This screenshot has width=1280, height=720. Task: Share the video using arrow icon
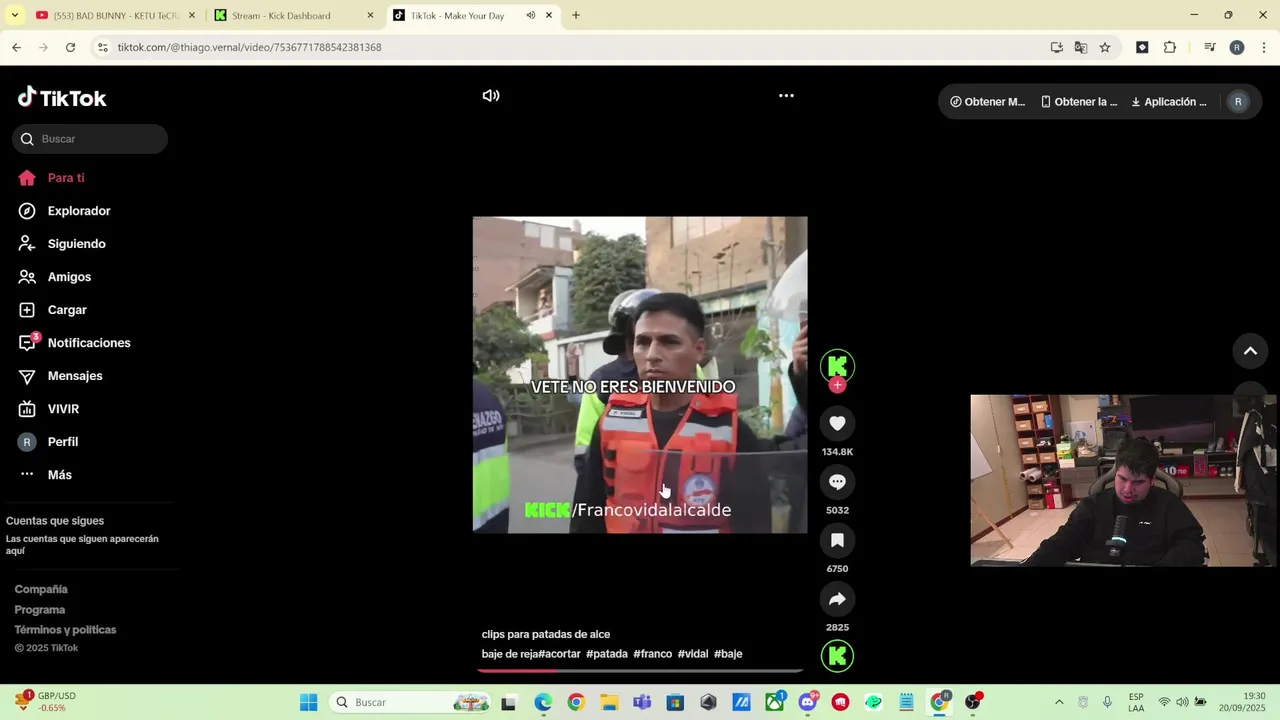[x=838, y=599]
